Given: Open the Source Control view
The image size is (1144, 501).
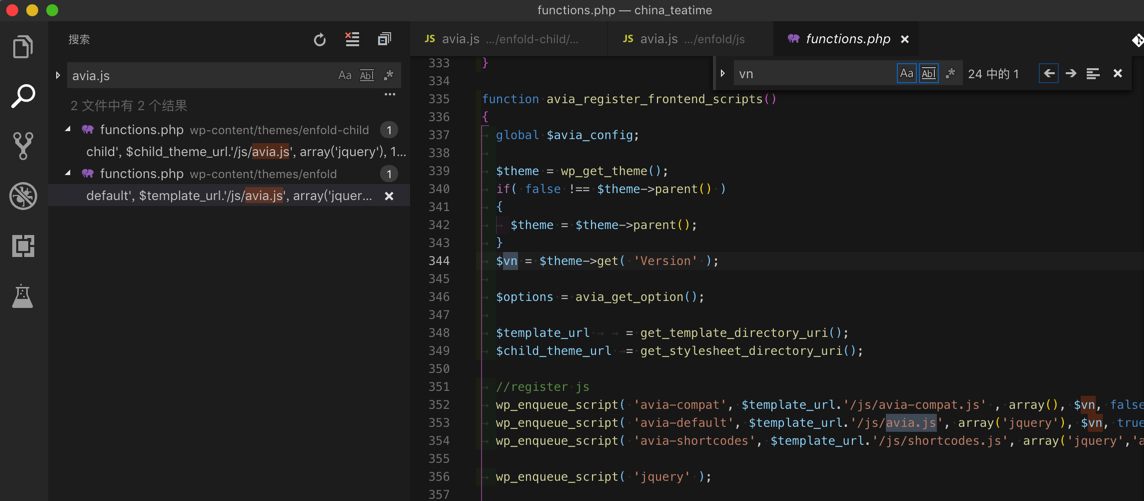Looking at the screenshot, I should click(22, 146).
